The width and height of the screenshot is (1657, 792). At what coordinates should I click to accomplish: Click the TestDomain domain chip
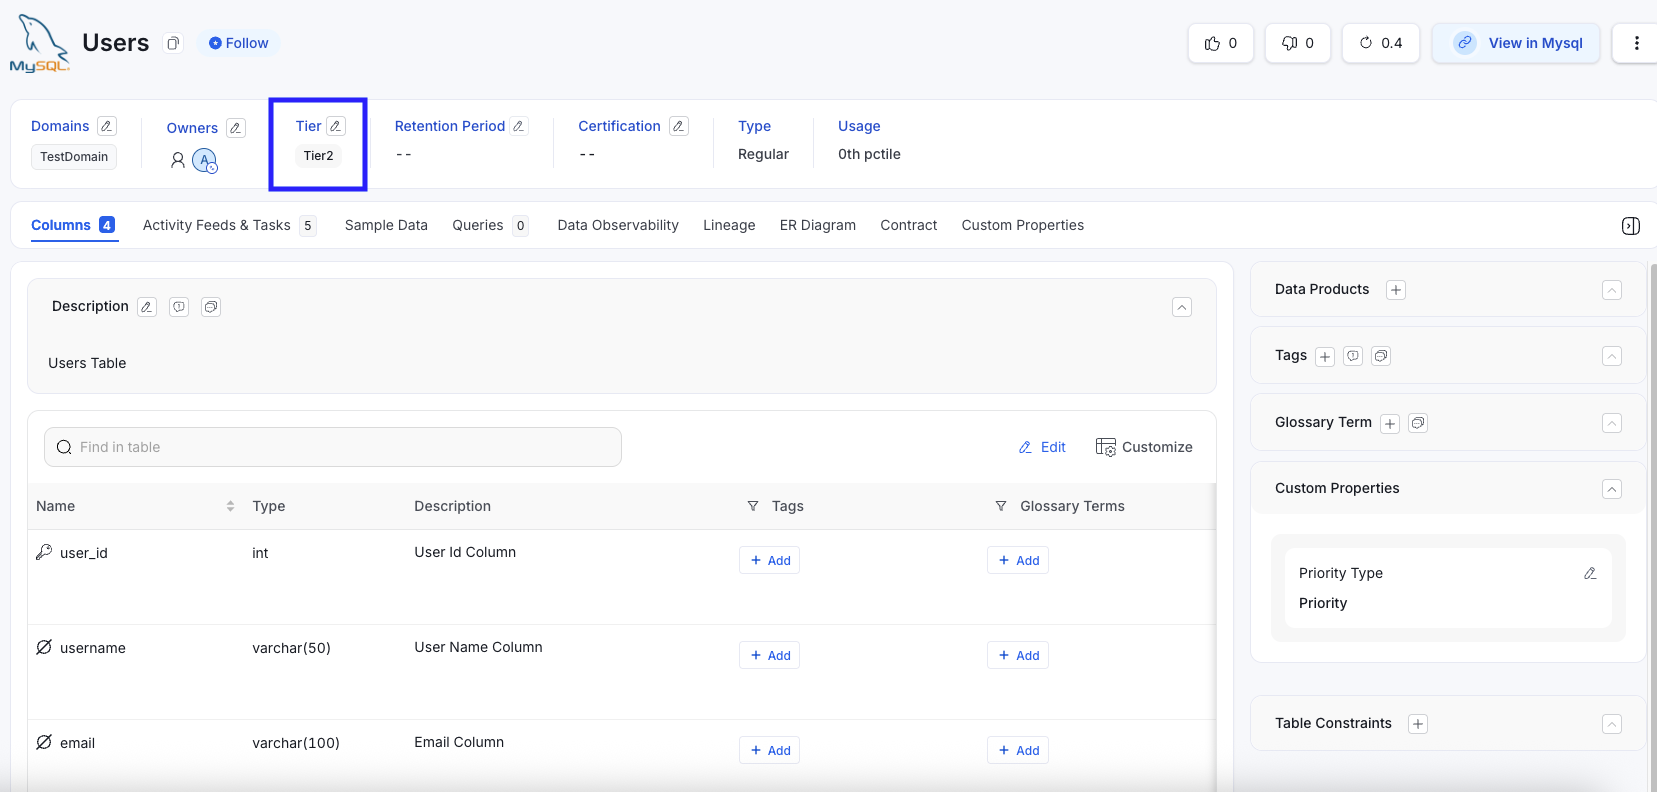(x=74, y=157)
